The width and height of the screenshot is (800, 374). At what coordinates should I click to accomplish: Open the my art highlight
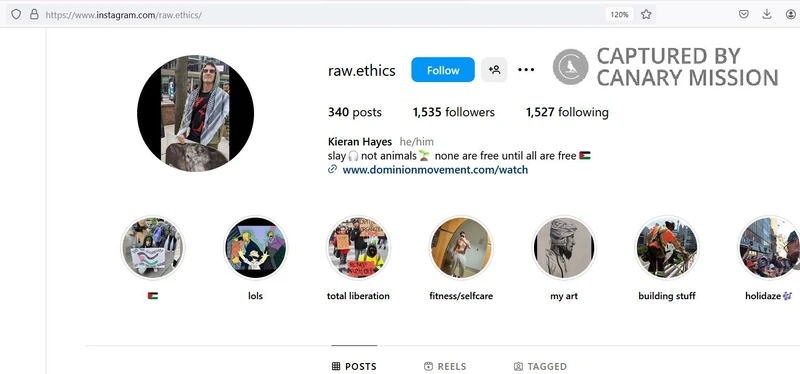564,247
